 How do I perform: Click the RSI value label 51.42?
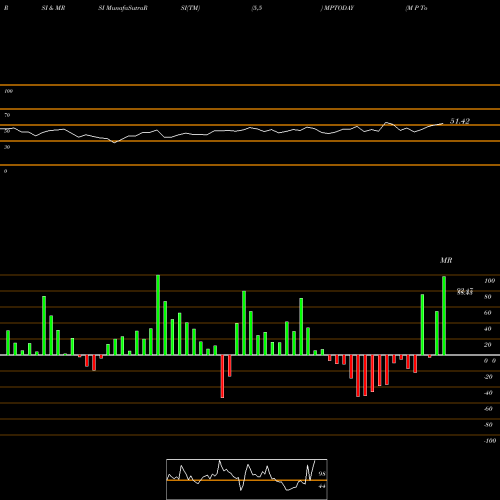click(460, 121)
